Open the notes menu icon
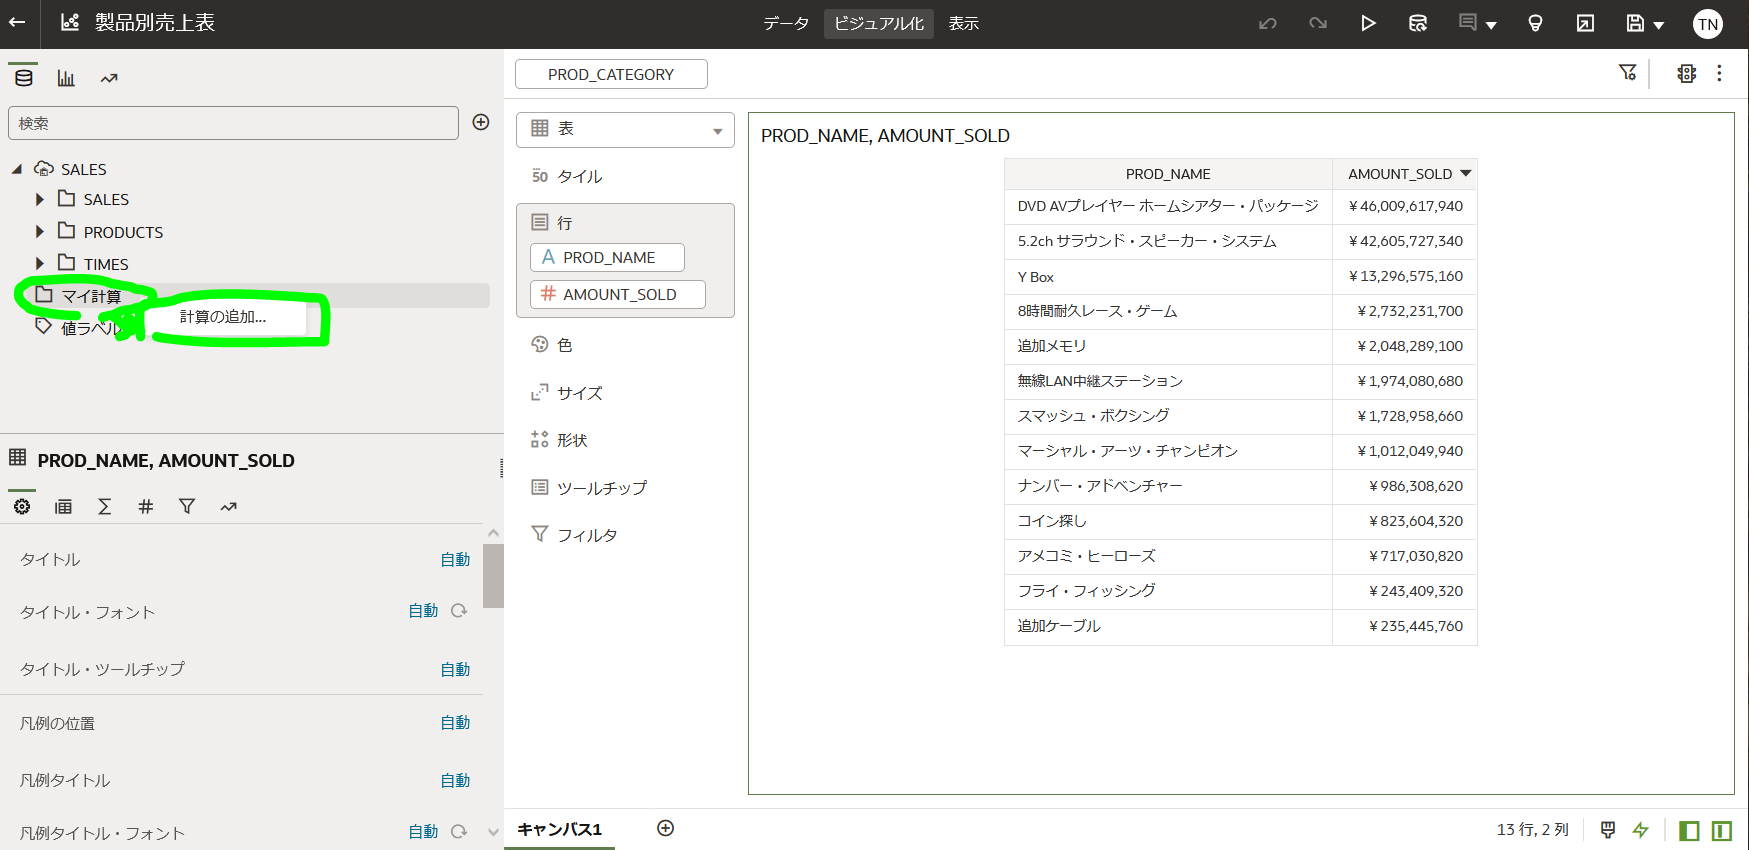The width and height of the screenshot is (1749, 850). [1477, 23]
